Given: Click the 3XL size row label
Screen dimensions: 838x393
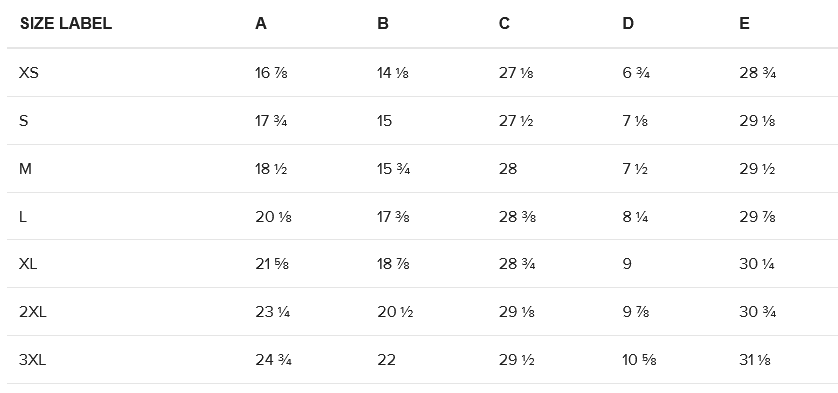Looking at the screenshot, I should coord(33,360).
